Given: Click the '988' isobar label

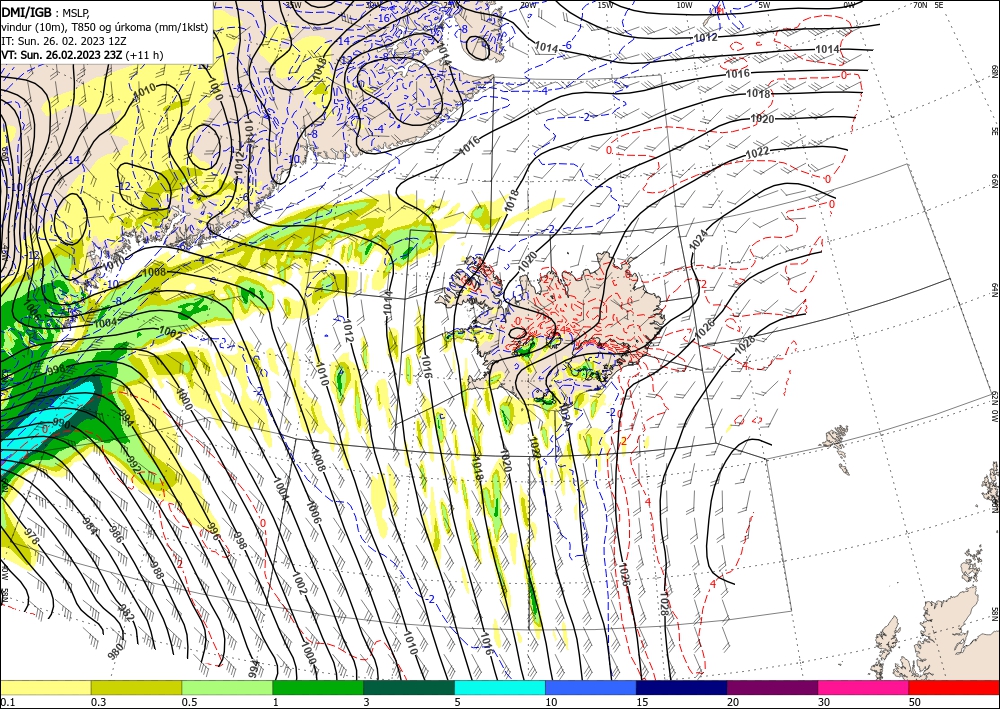Looking at the screenshot, I should click(156, 569).
